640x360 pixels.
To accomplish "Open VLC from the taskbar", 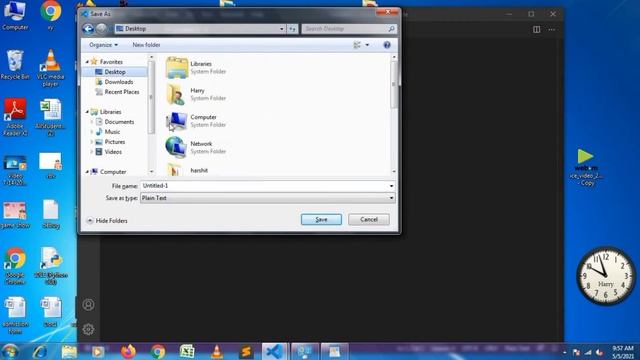I will pos(216,351).
